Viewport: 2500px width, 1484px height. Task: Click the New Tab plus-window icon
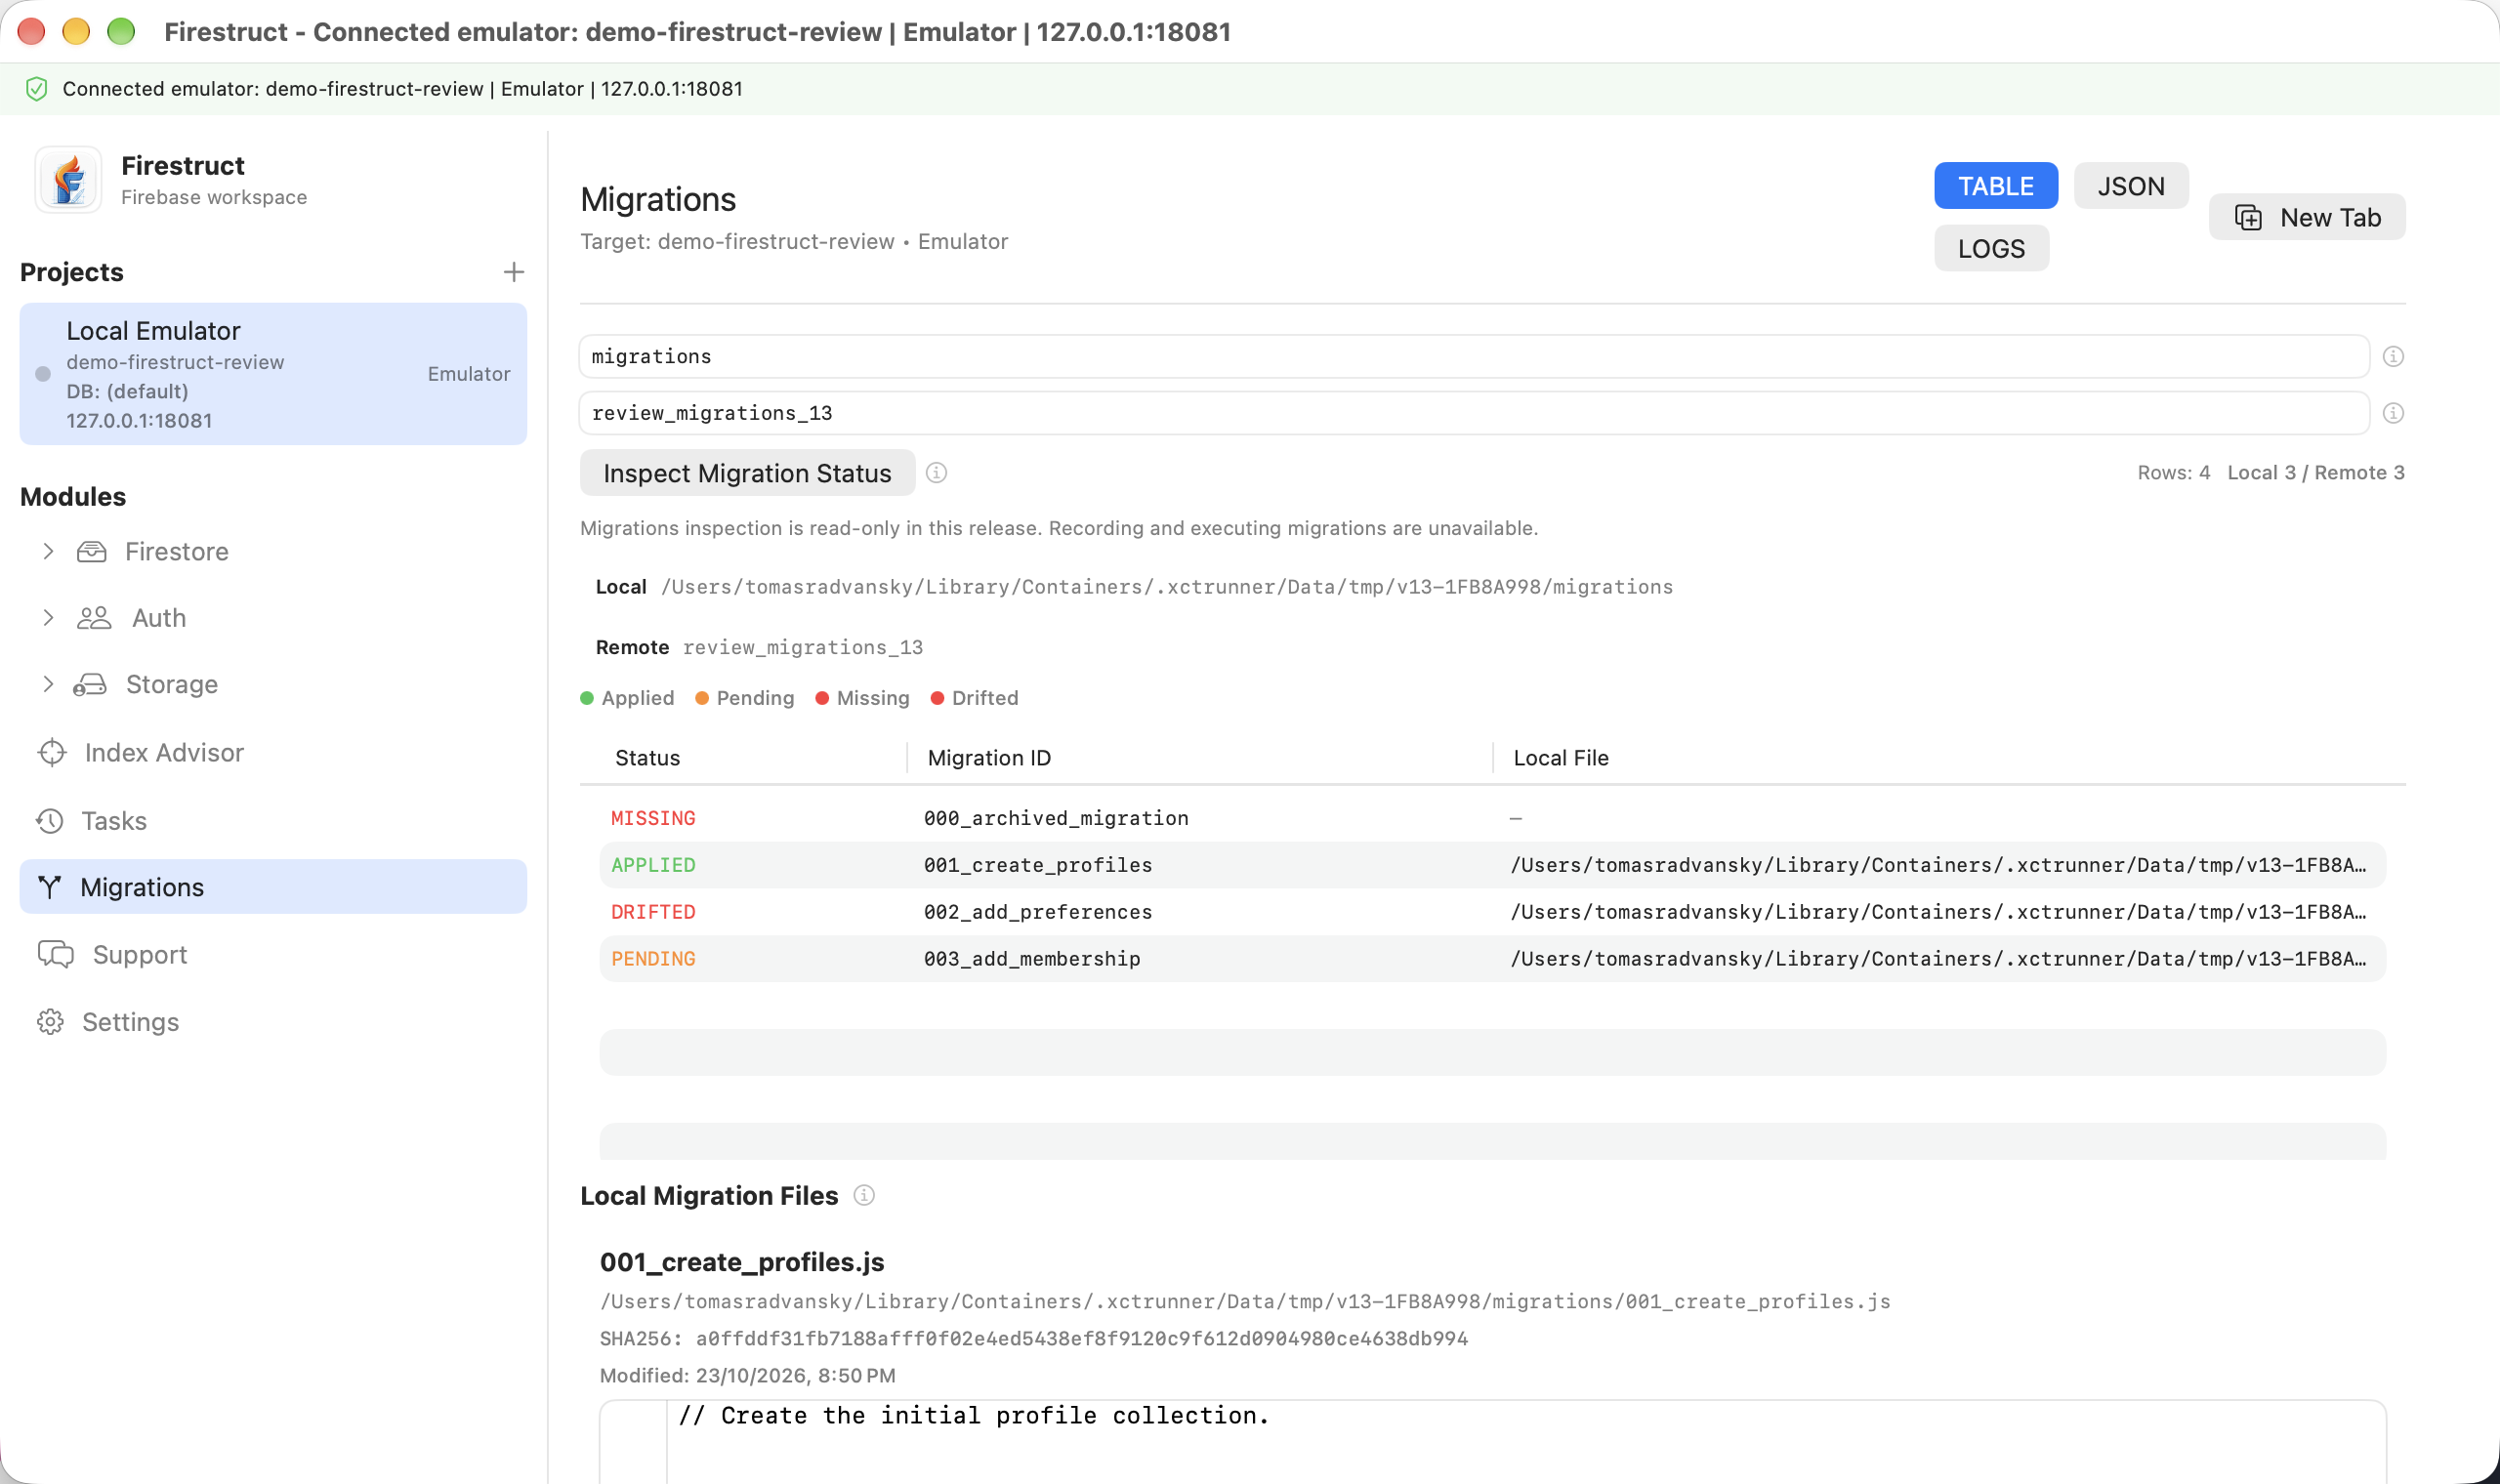(2248, 217)
